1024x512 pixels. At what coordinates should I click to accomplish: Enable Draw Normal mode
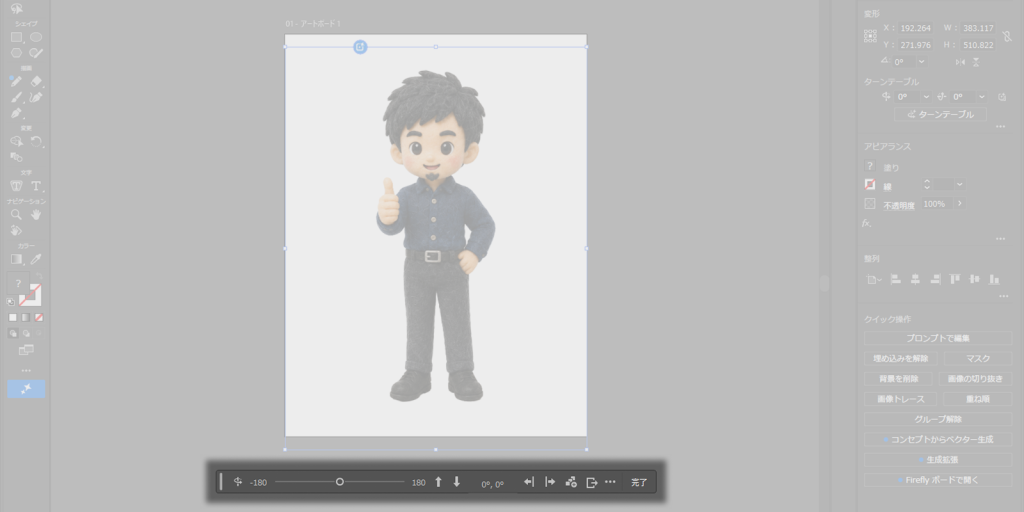click(x=12, y=333)
